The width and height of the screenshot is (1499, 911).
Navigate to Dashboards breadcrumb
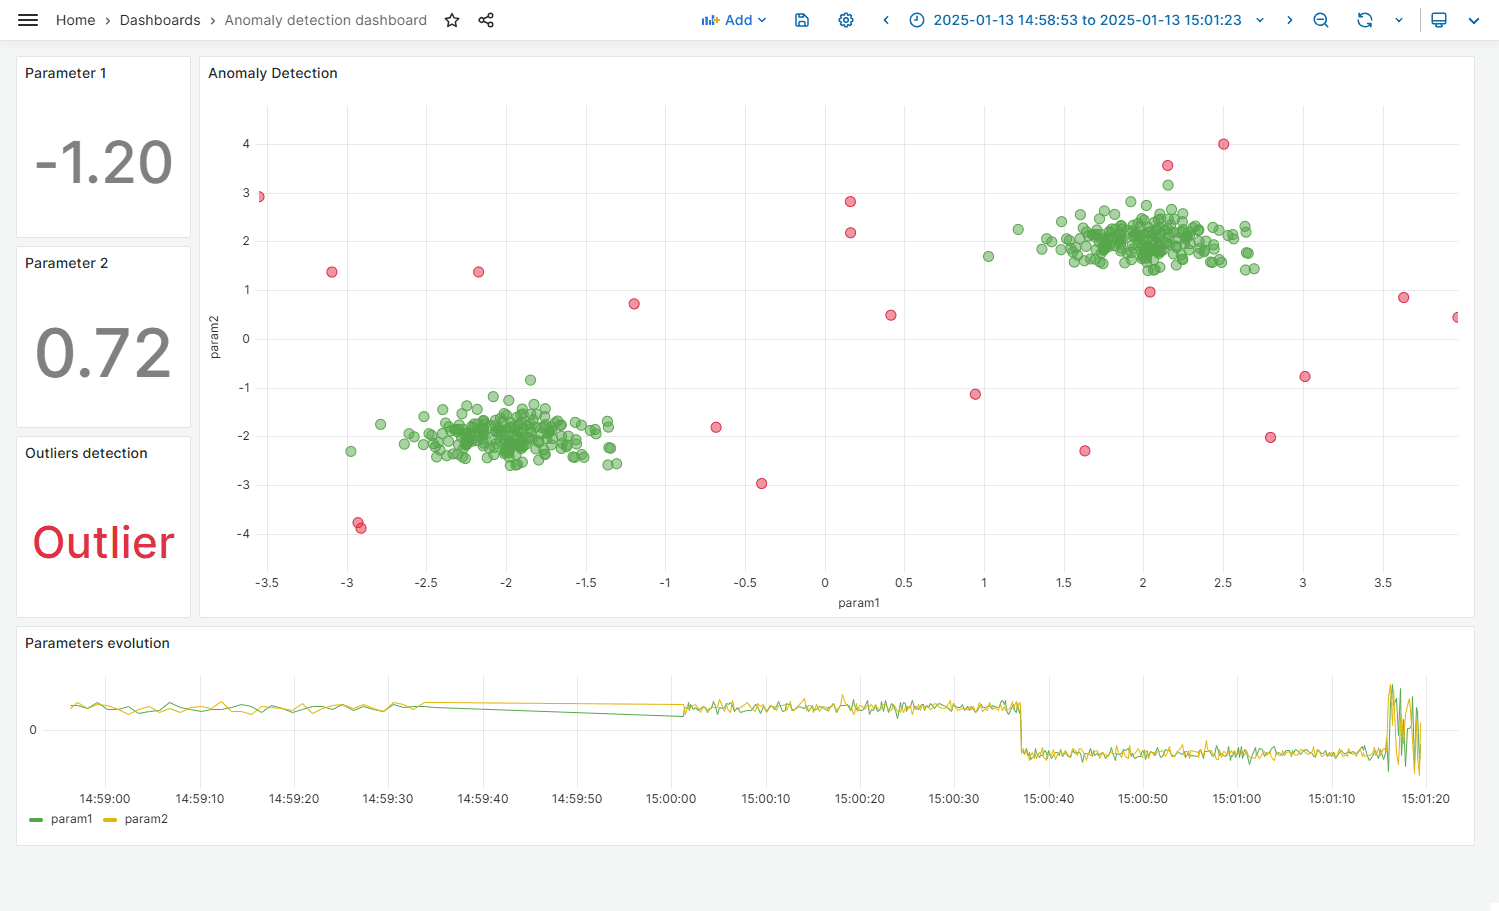click(x=160, y=20)
